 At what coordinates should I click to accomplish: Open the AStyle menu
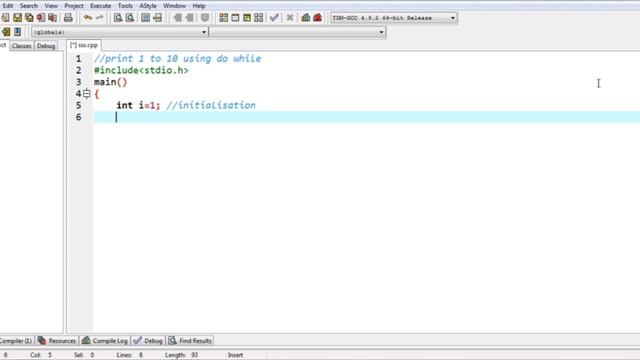pos(148,6)
